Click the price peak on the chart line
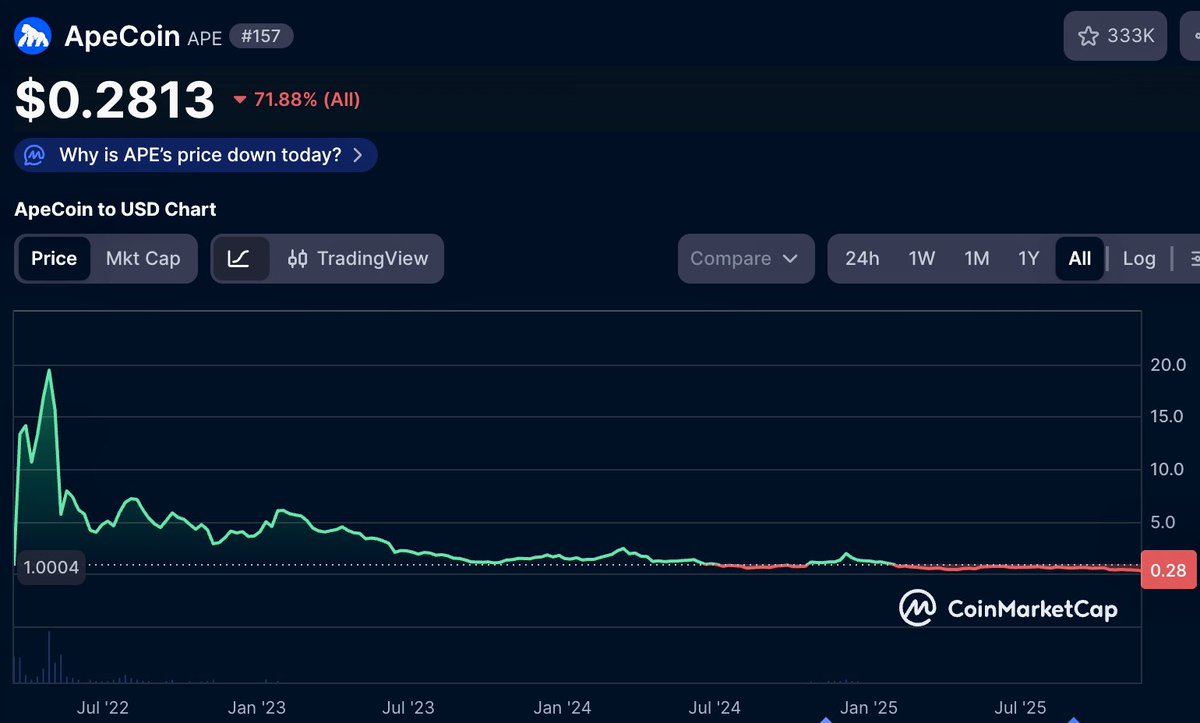The height and width of the screenshot is (723, 1200). (x=49, y=371)
